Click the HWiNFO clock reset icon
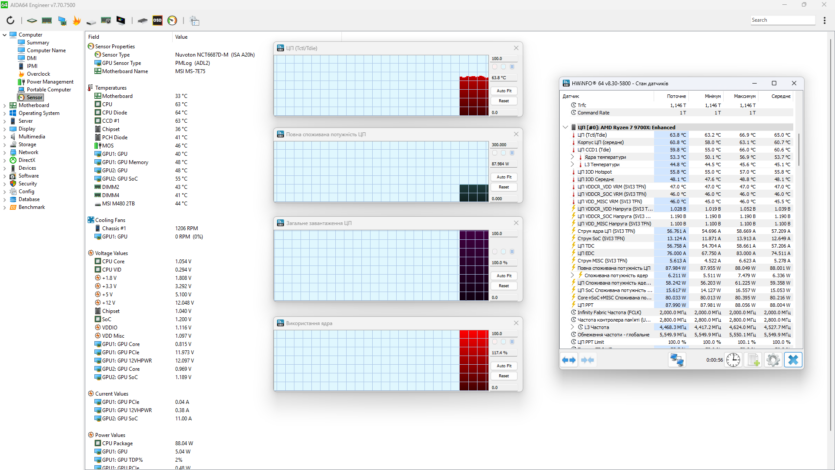 pos(733,360)
